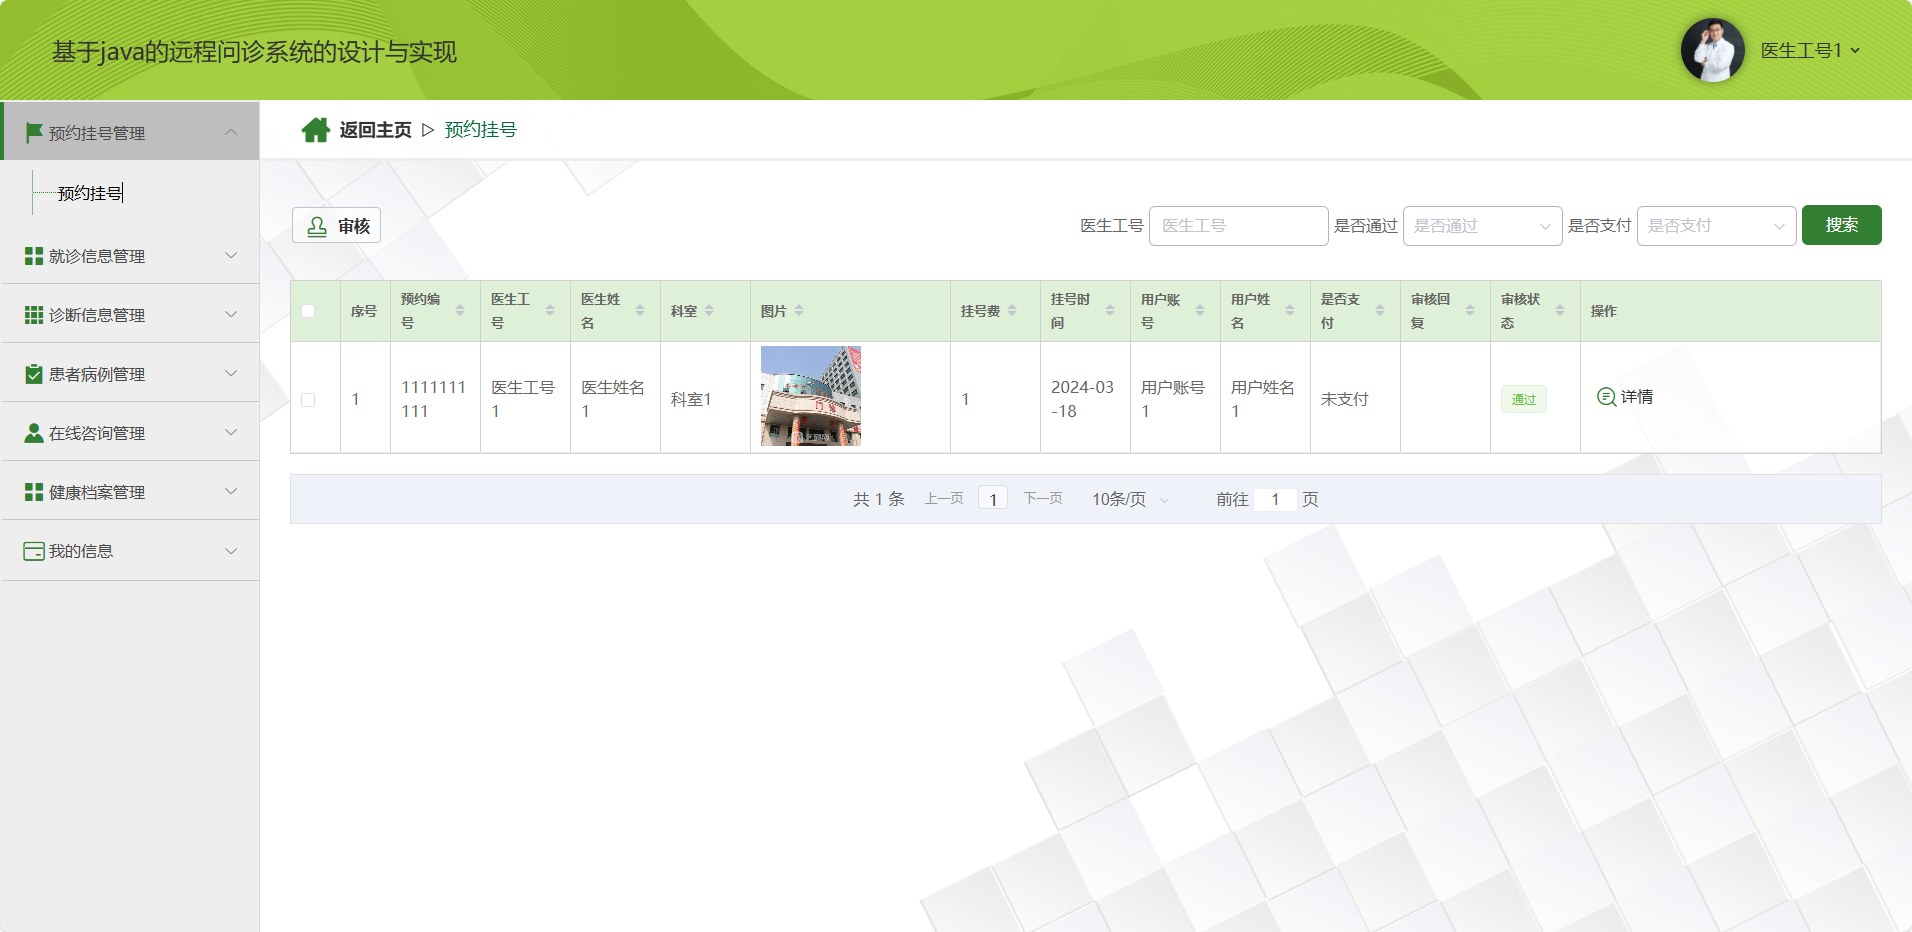
Task: Click the 预约挂号 breadcrumb text
Action: [481, 130]
